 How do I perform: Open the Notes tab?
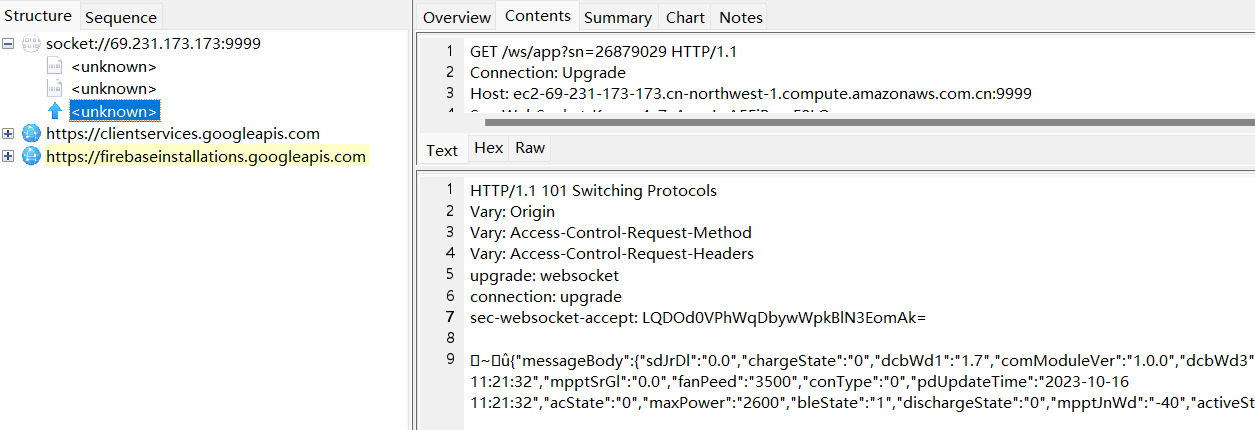pyautogui.click(x=740, y=17)
